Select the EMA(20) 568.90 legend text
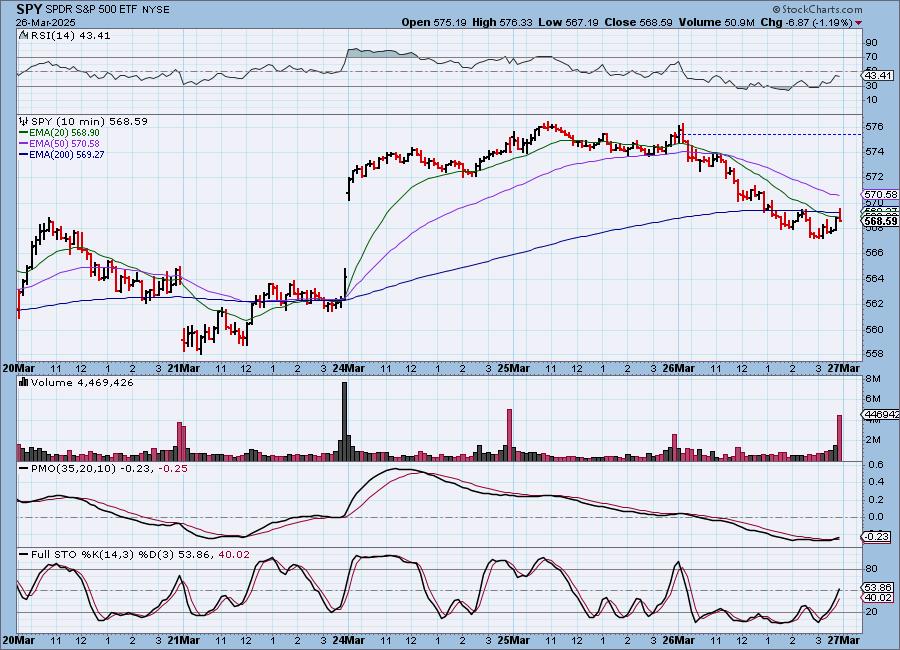900x650 pixels. [x=64, y=133]
